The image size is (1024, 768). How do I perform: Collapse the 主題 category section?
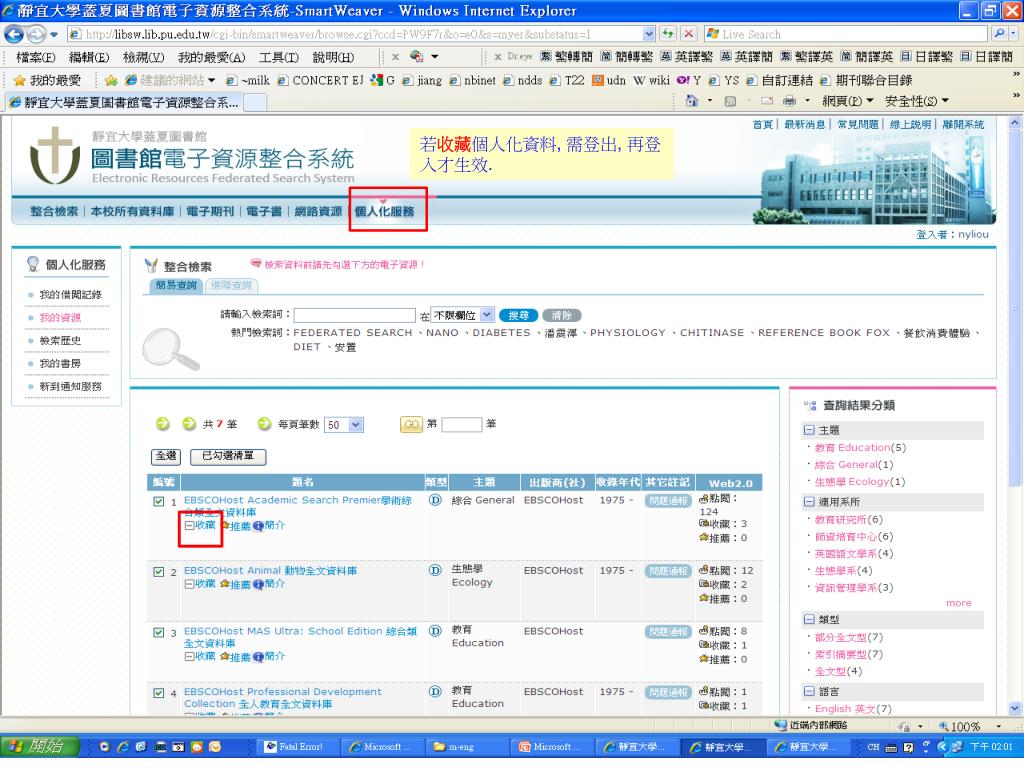pyautogui.click(x=809, y=430)
